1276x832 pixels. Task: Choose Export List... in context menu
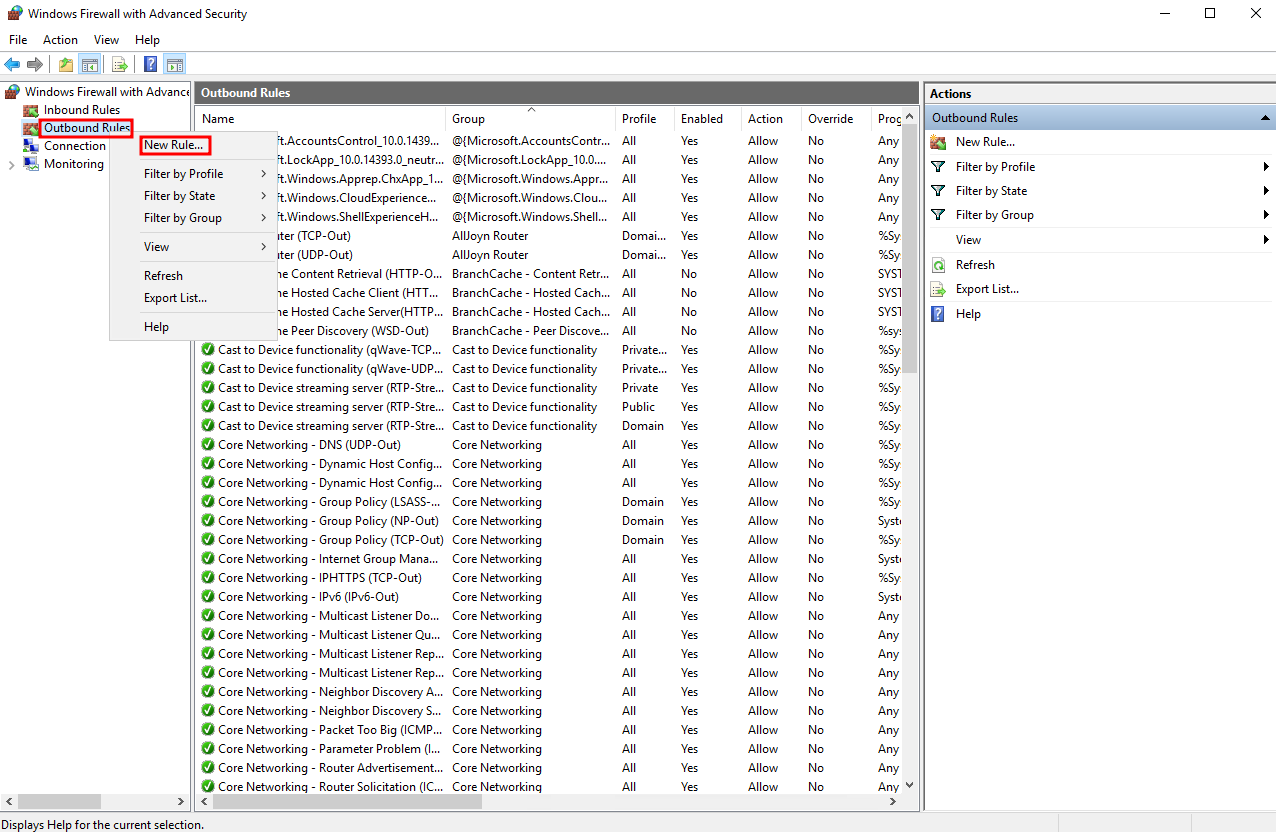(x=175, y=298)
